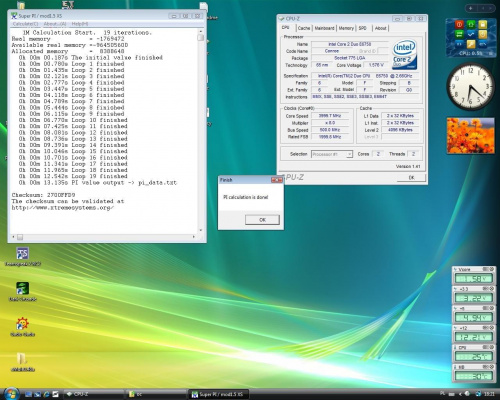Click the +3.3 voltage monitor readout
This screenshot has width=500, height=400.
[x=473, y=298]
